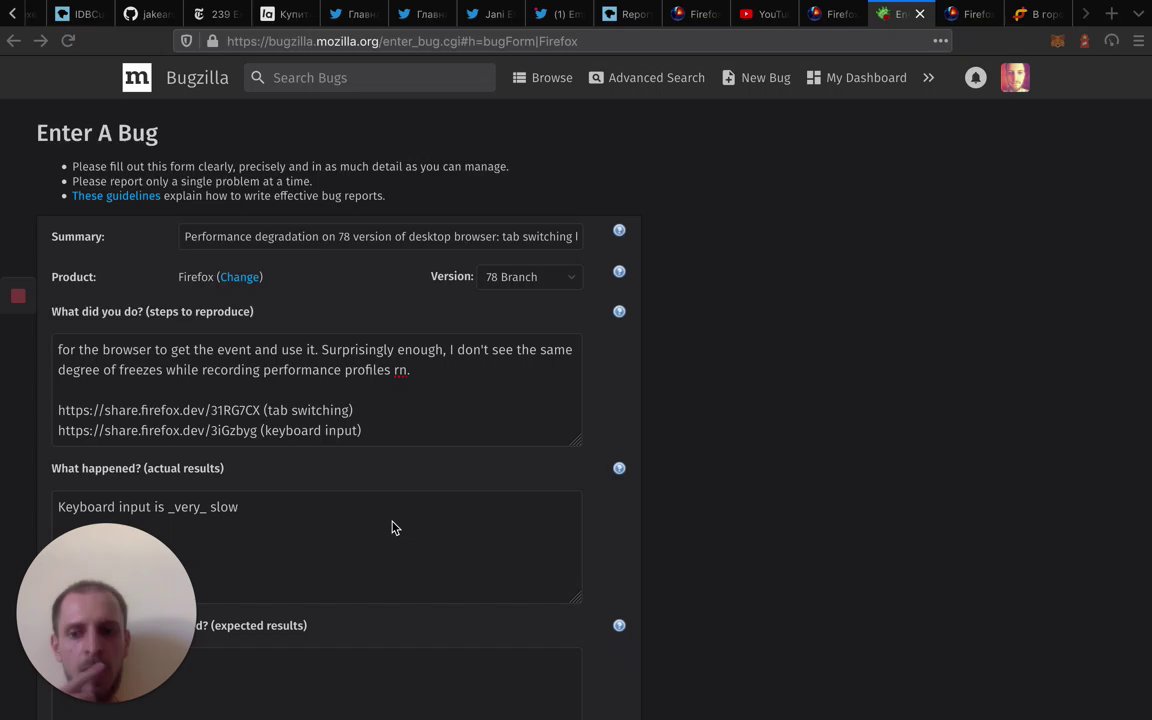Click the help icon beside Version dropdown
The width and height of the screenshot is (1152, 720).
(x=619, y=271)
